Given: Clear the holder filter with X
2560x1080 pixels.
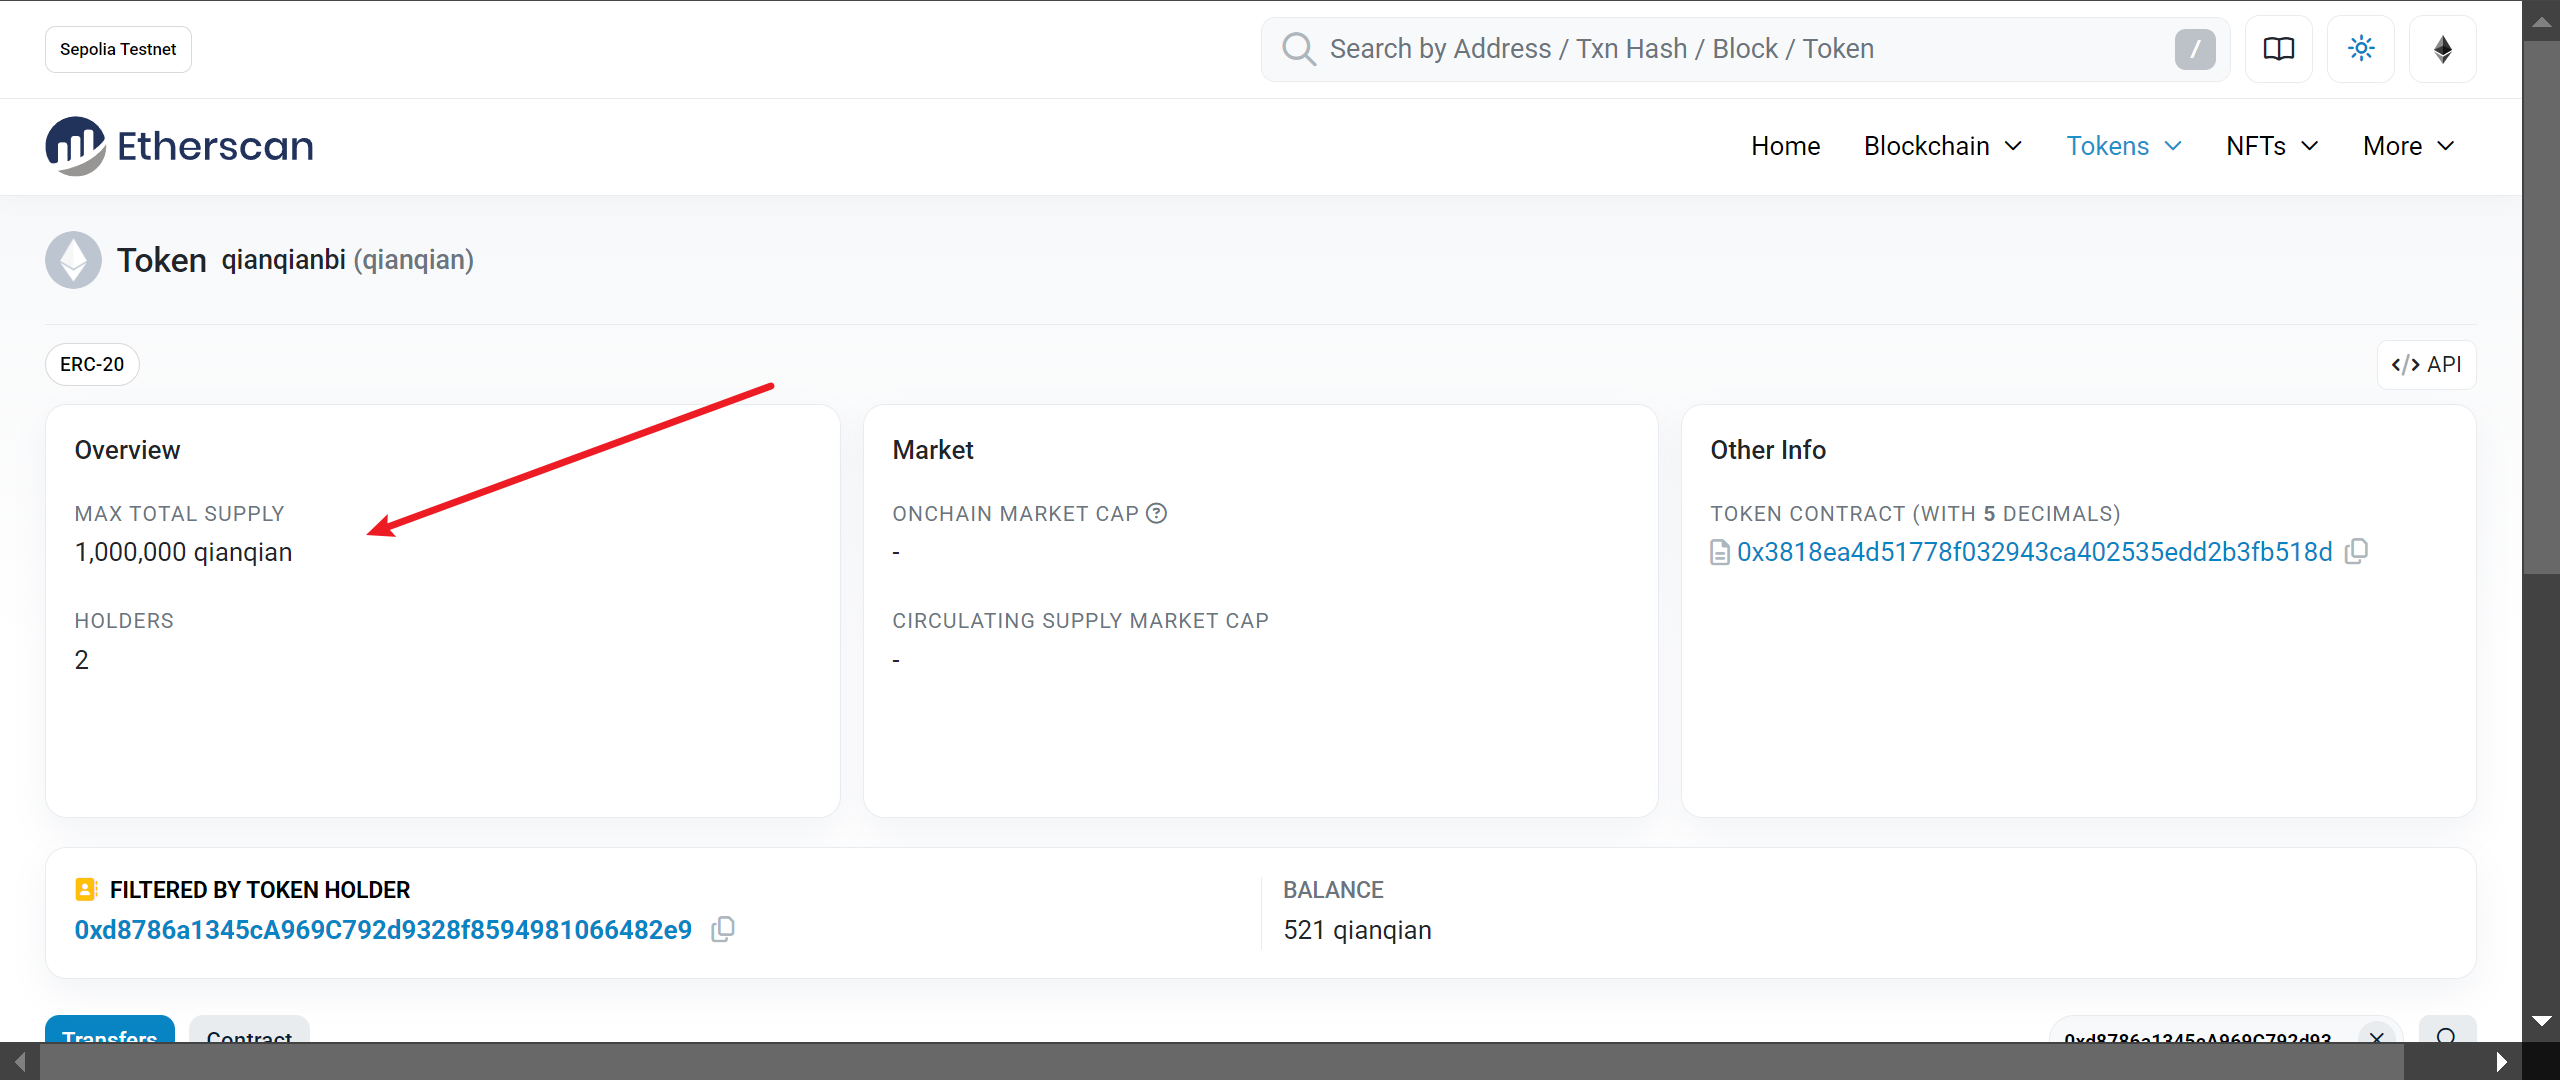Looking at the screenshot, I should point(2376,1037).
